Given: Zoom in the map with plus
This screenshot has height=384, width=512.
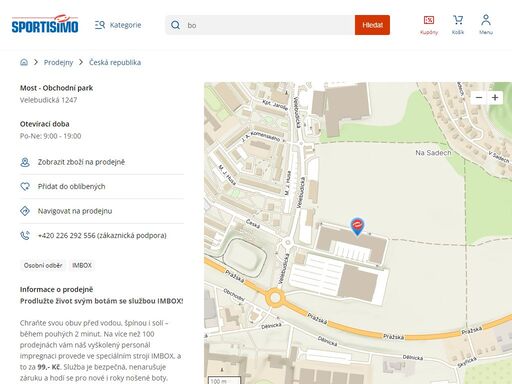Looking at the screenshot, I should pyautogui.click(x=495, y=98).
